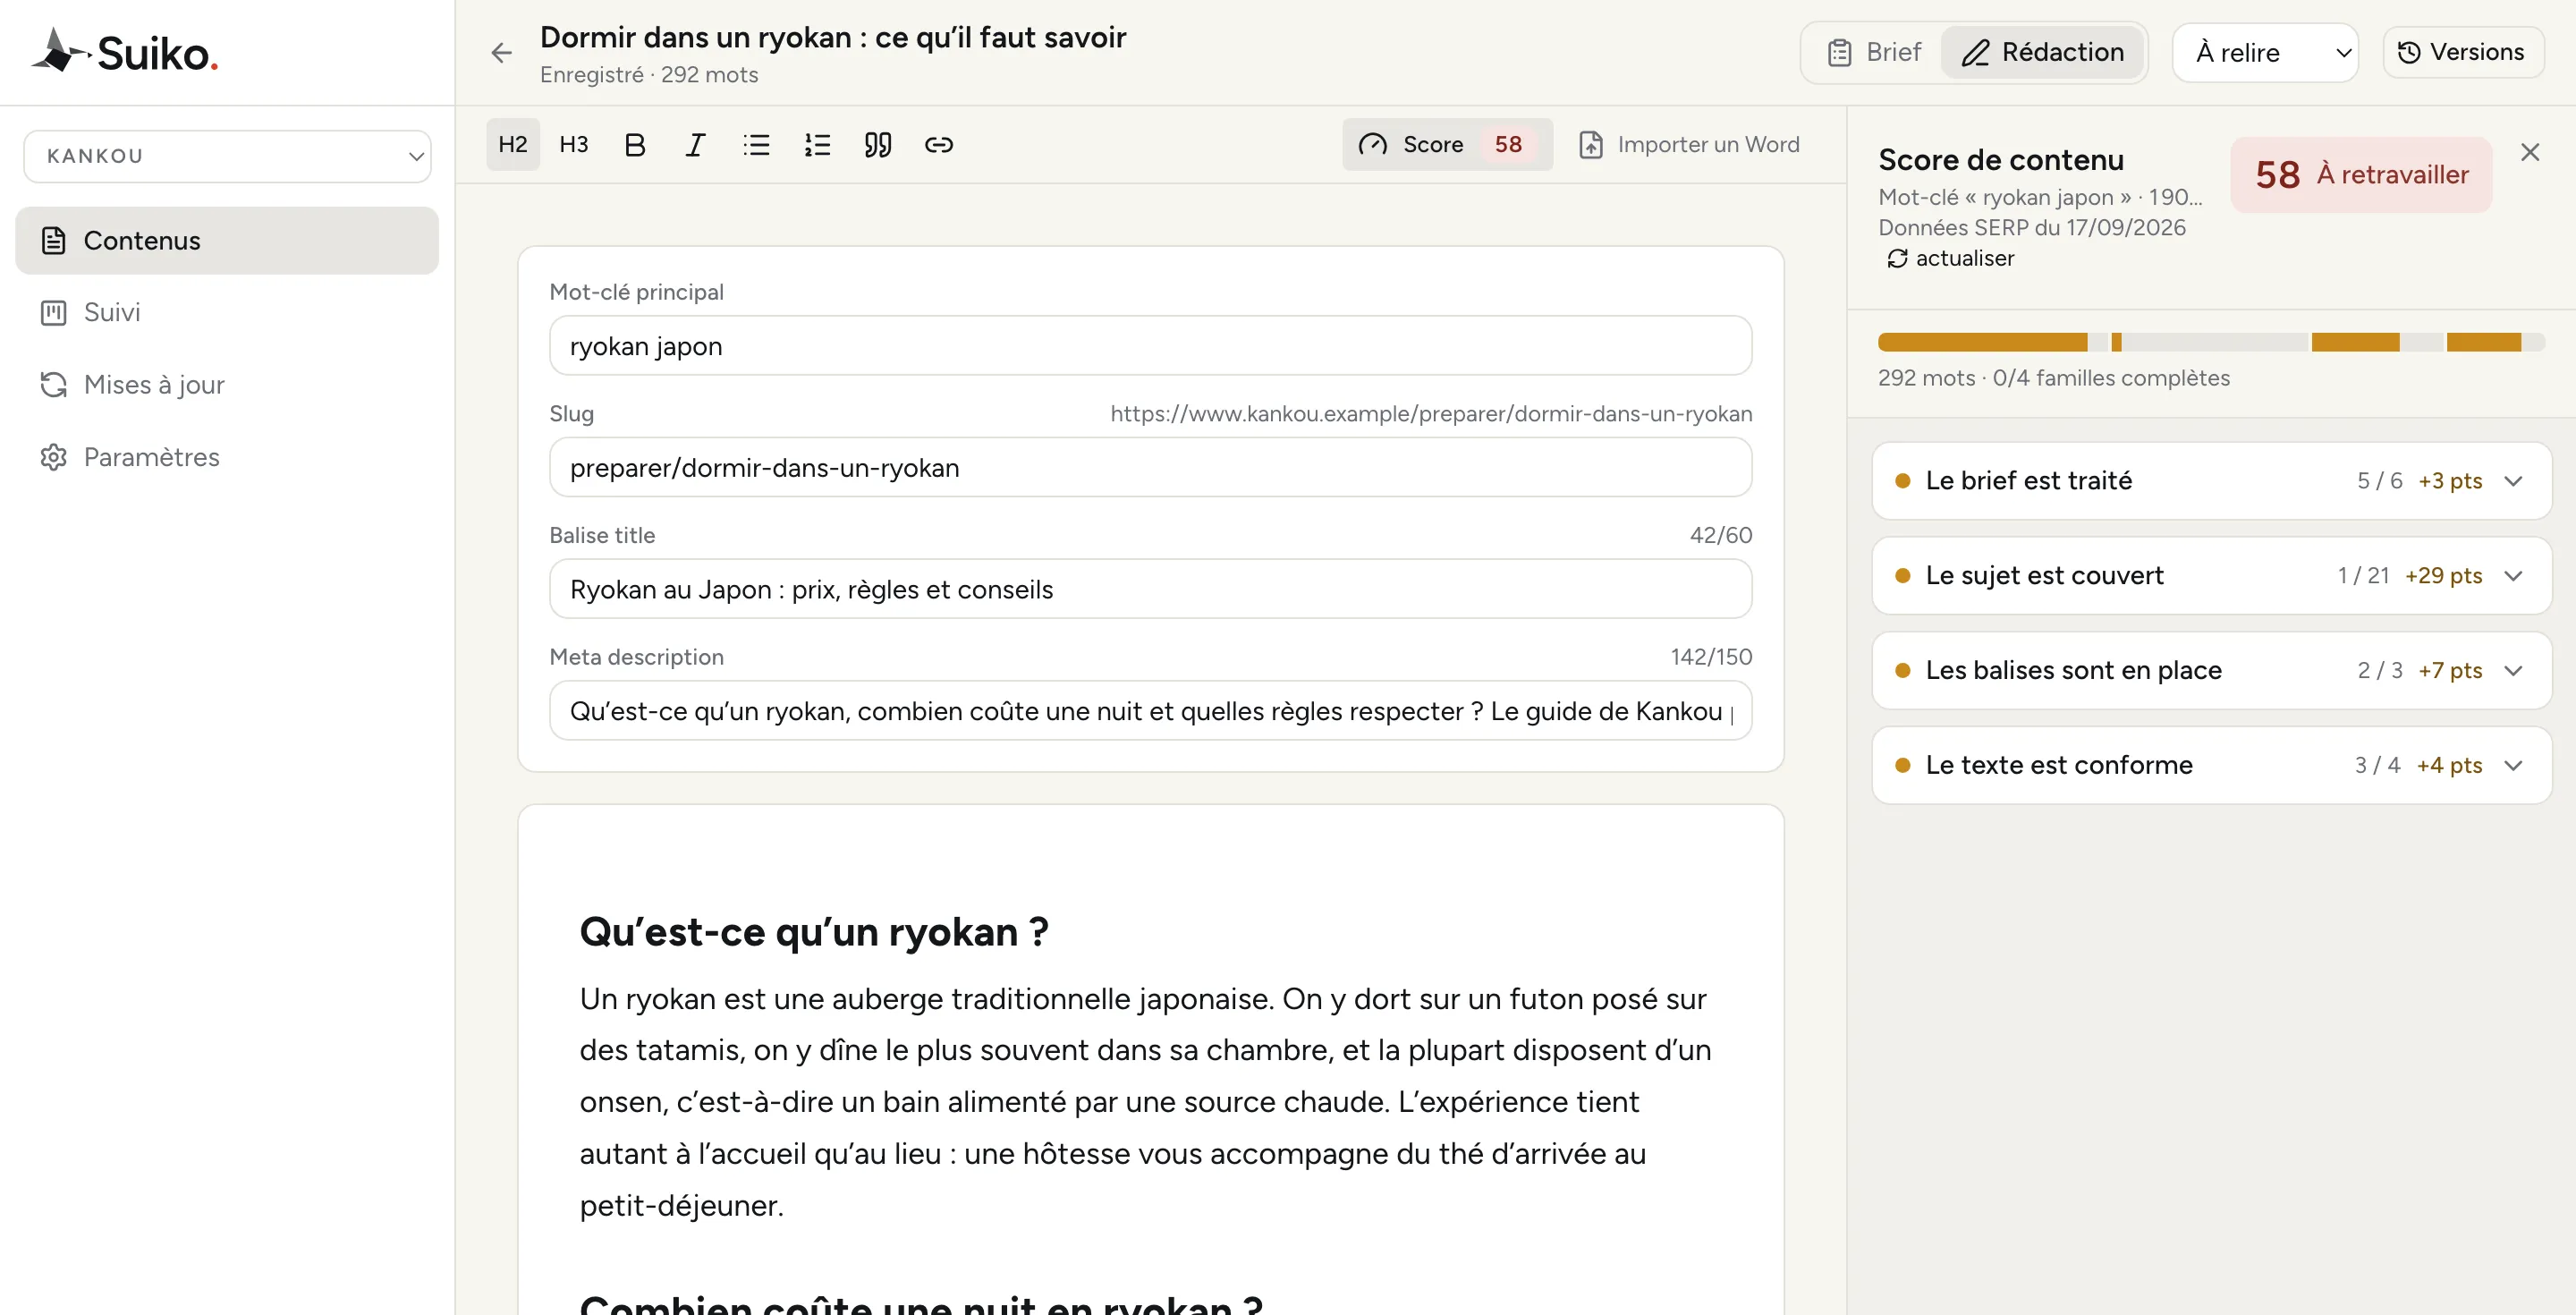Close the Score de contenu panel
This screenshot has height=1315, width=2576.
click(2530, 152)
